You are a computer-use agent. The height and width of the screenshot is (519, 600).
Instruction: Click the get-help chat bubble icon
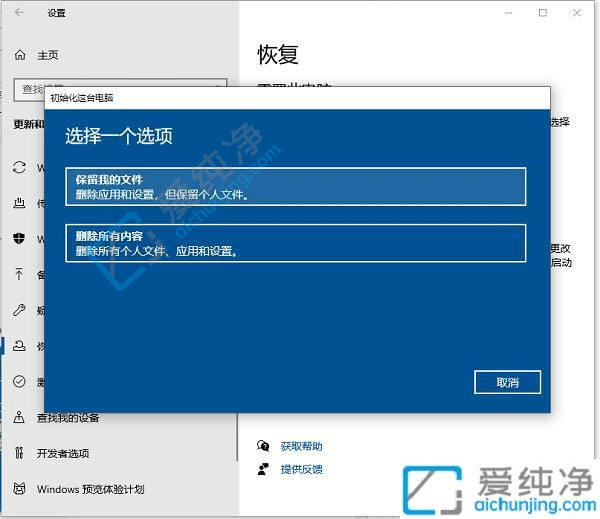263,446
